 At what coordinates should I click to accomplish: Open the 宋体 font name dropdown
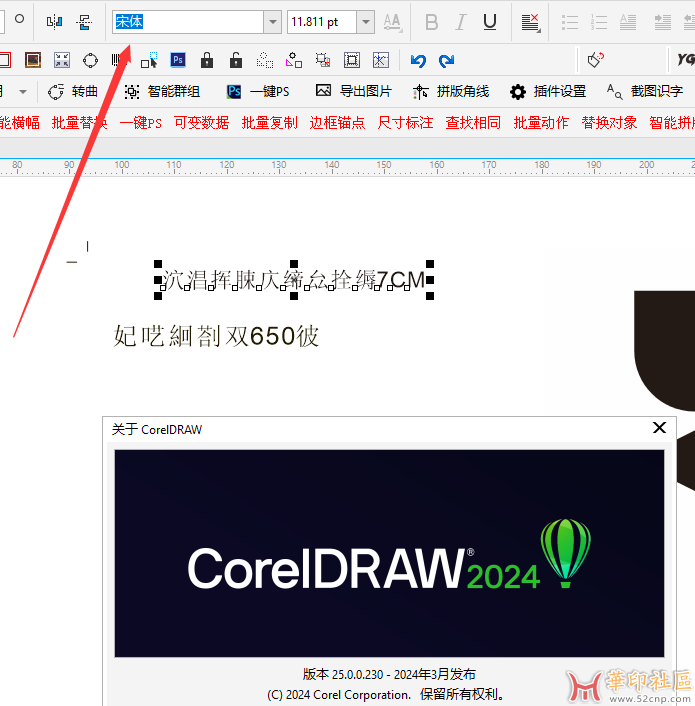pyautogui.click(x=272, y=22)
